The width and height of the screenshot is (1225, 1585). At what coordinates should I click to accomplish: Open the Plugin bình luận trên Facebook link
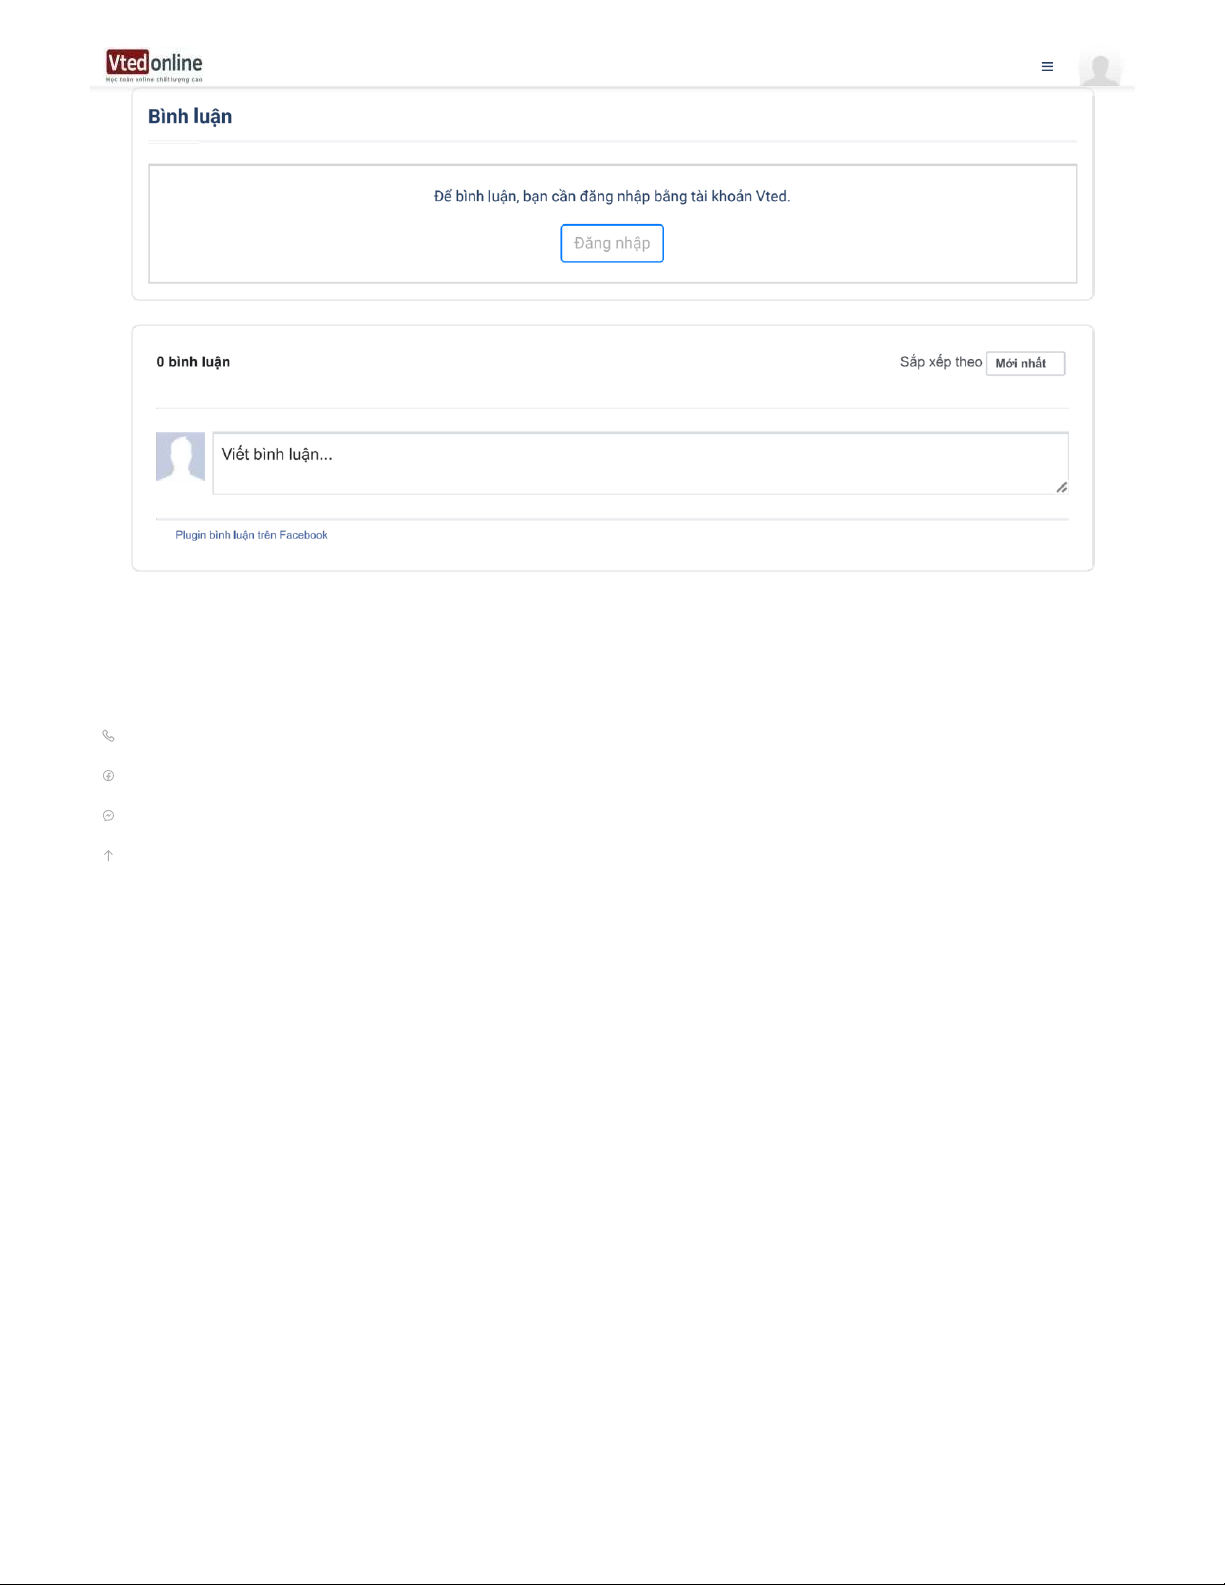[x=251, y=535]
